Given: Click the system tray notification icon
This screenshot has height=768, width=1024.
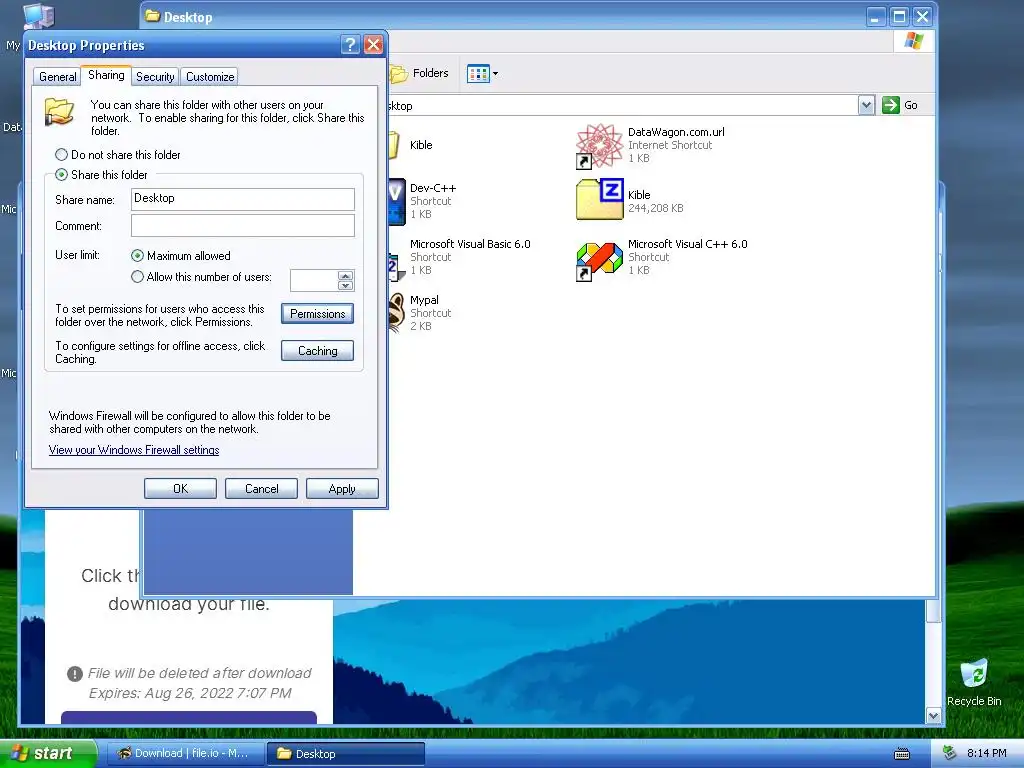Looking at the screenshot, I should coord(950,753).
